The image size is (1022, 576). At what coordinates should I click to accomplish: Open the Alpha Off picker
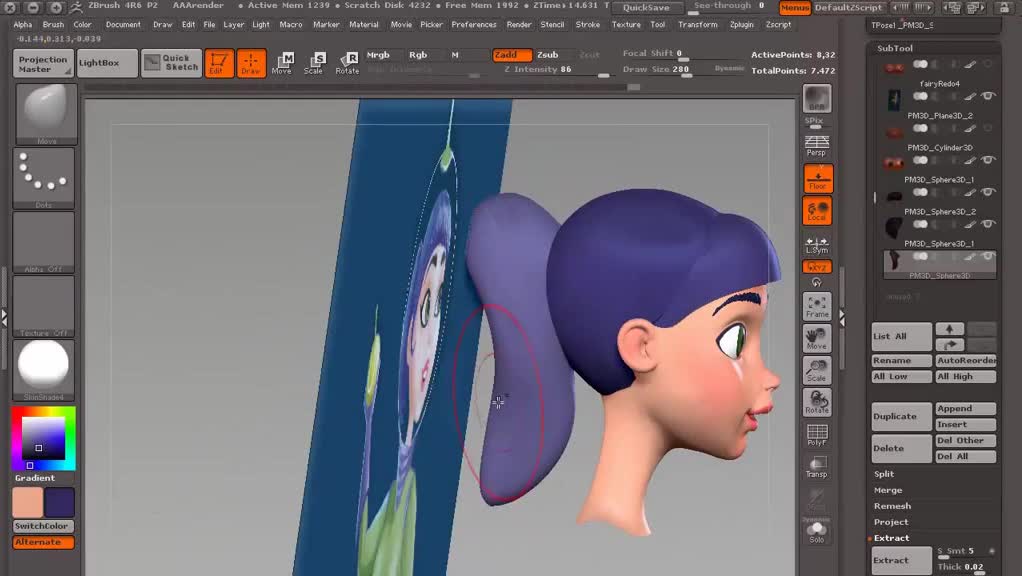(44, 242)
